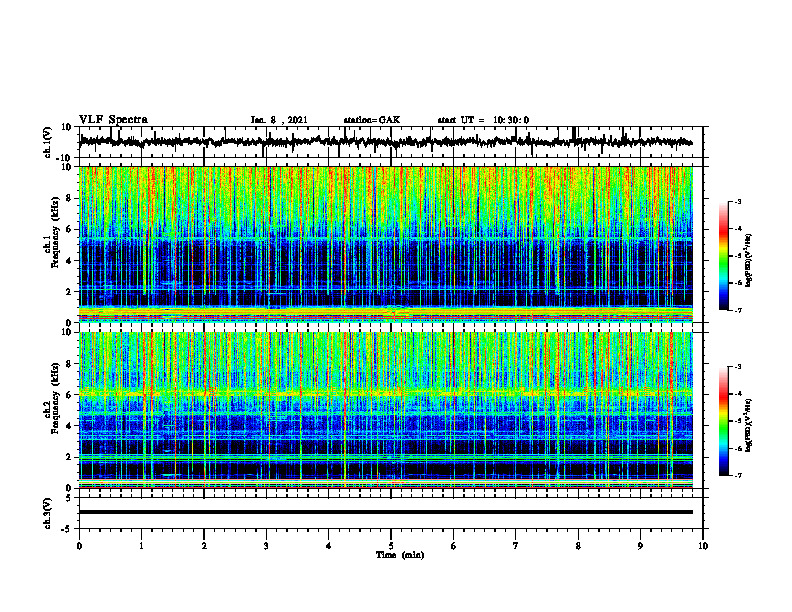Screen dimensions: 792x612
Task: Click the ch.1 voltage waveform trace
Action: click(386, 142)
